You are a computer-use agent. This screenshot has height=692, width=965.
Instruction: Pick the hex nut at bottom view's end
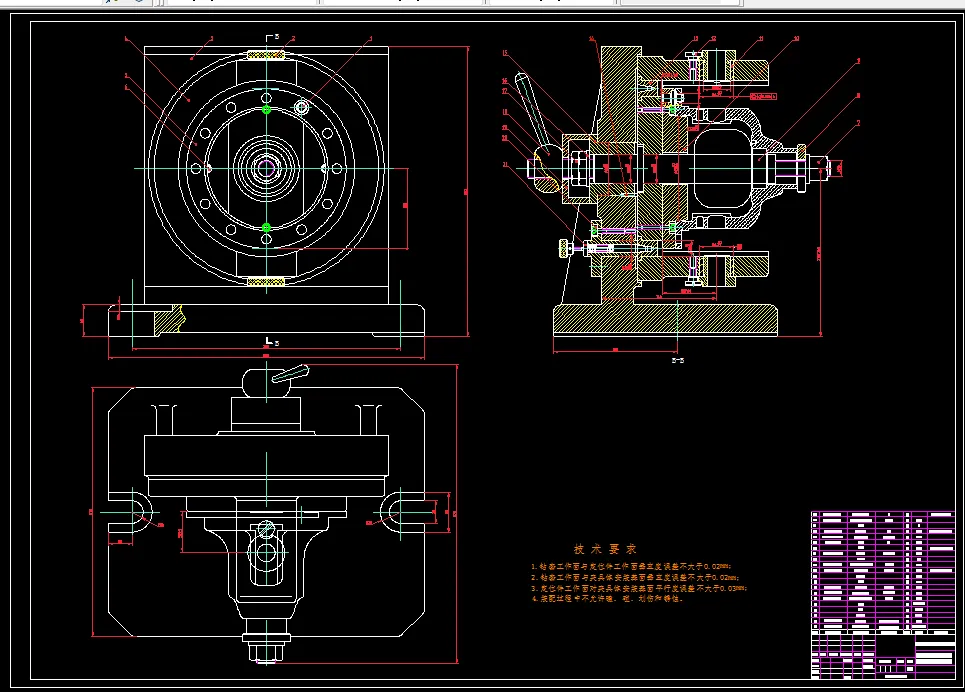tap(266, 652)
